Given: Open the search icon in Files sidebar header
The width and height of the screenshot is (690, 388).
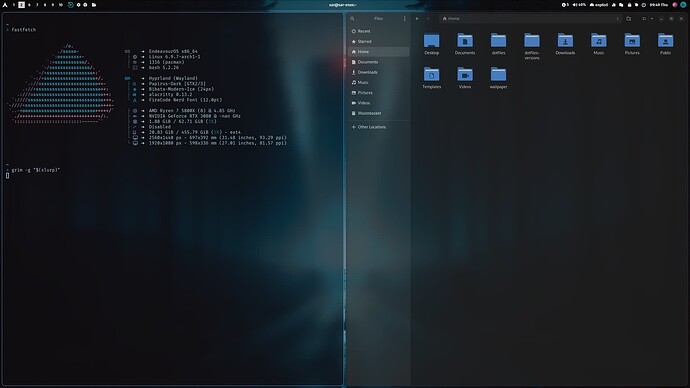Looking at the screenshot, I should pyautogui.click(x=352, y=18).
